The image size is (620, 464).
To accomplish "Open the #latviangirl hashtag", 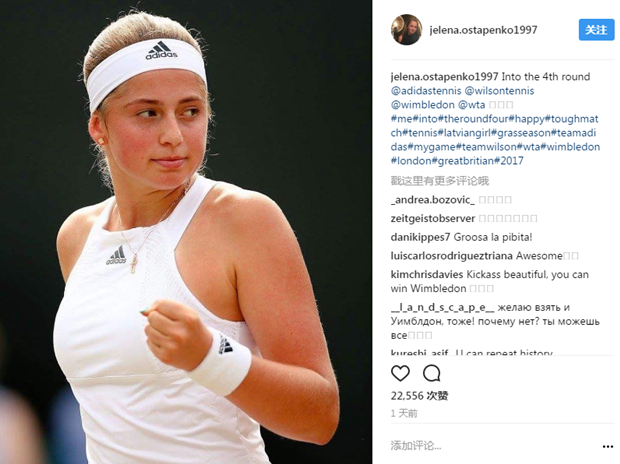I will coord(464,133).
